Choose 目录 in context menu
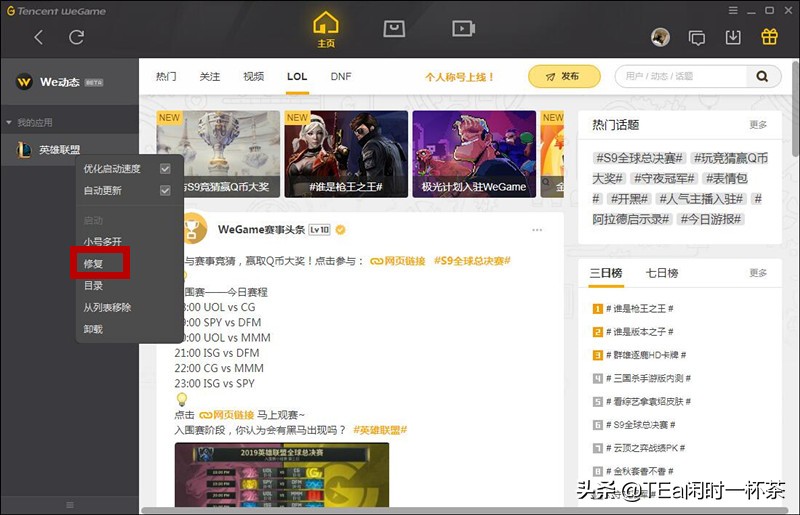 93,286
